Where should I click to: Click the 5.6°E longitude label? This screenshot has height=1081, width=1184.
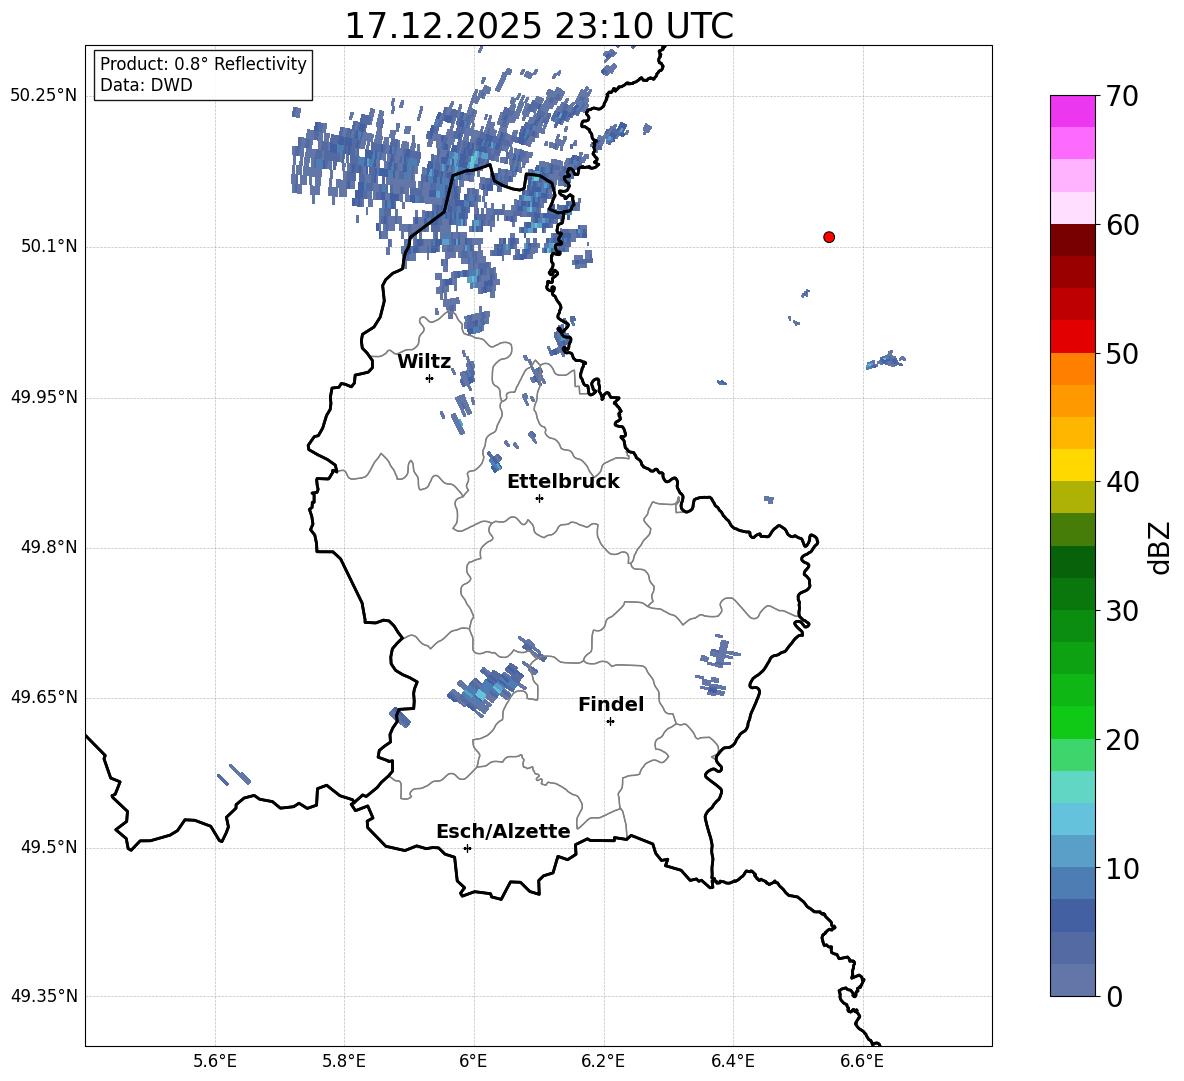(x=215, y=1061)
